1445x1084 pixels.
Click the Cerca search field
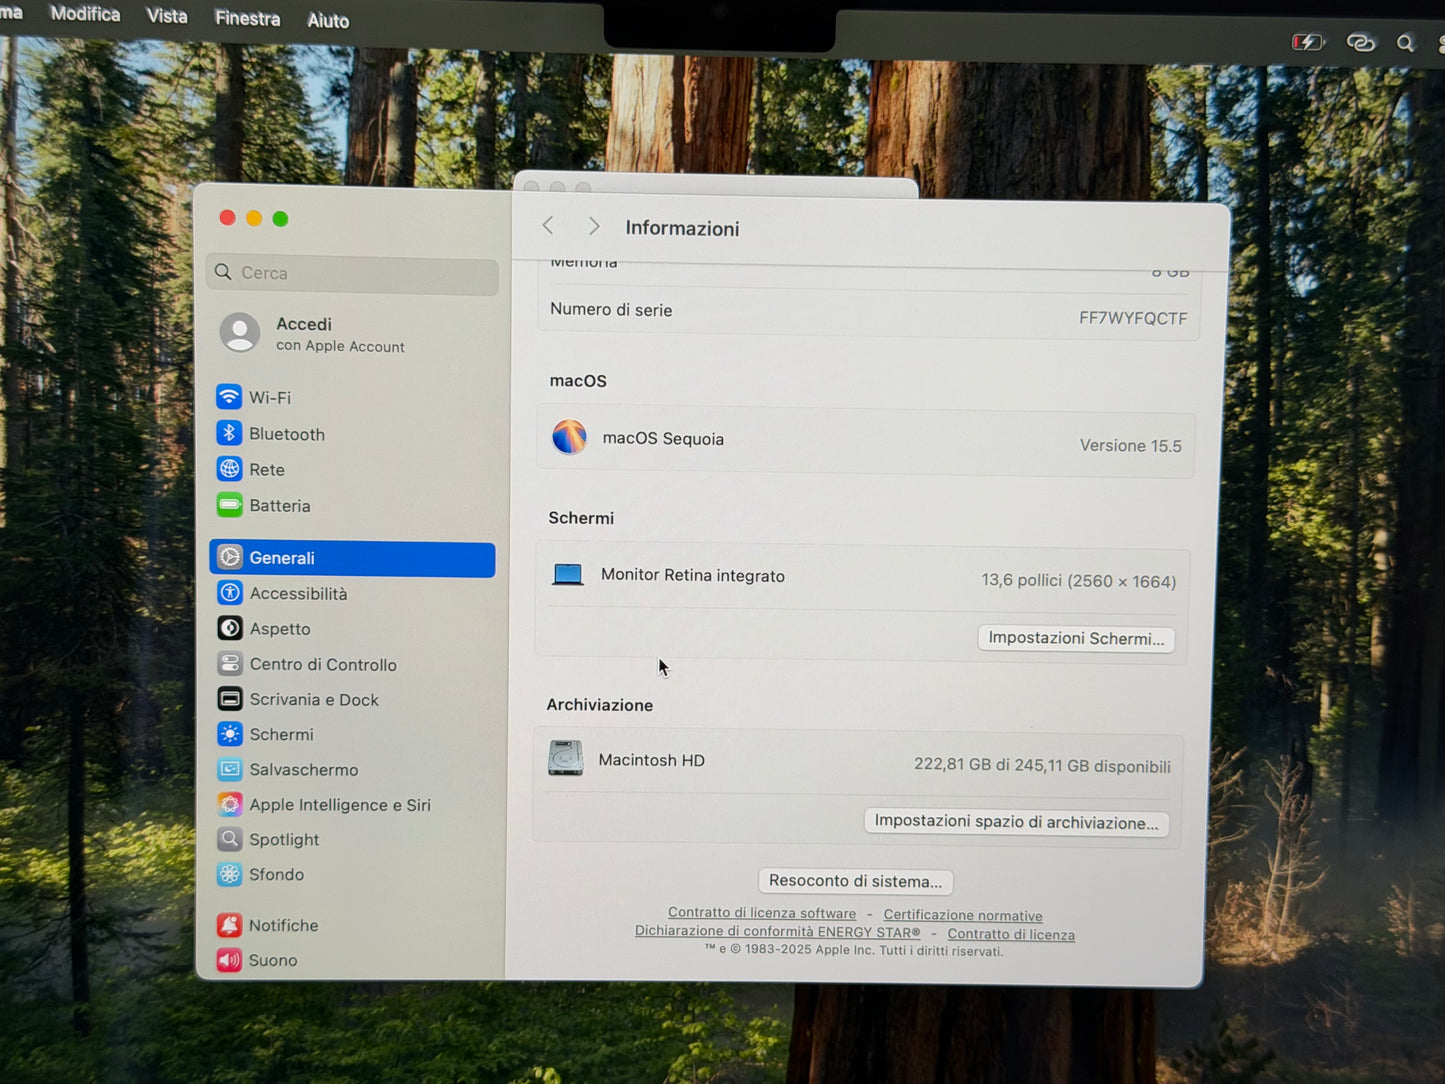click(x=352, y=273)
